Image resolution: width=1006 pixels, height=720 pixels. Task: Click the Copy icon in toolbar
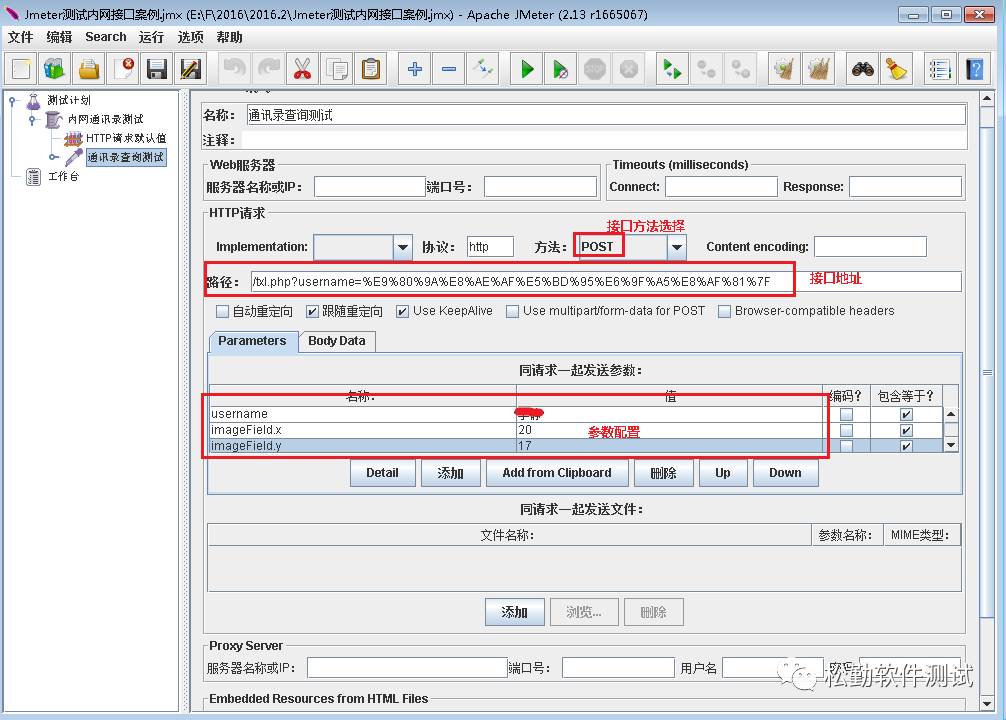pyautogui.click(x=336, y=69)
